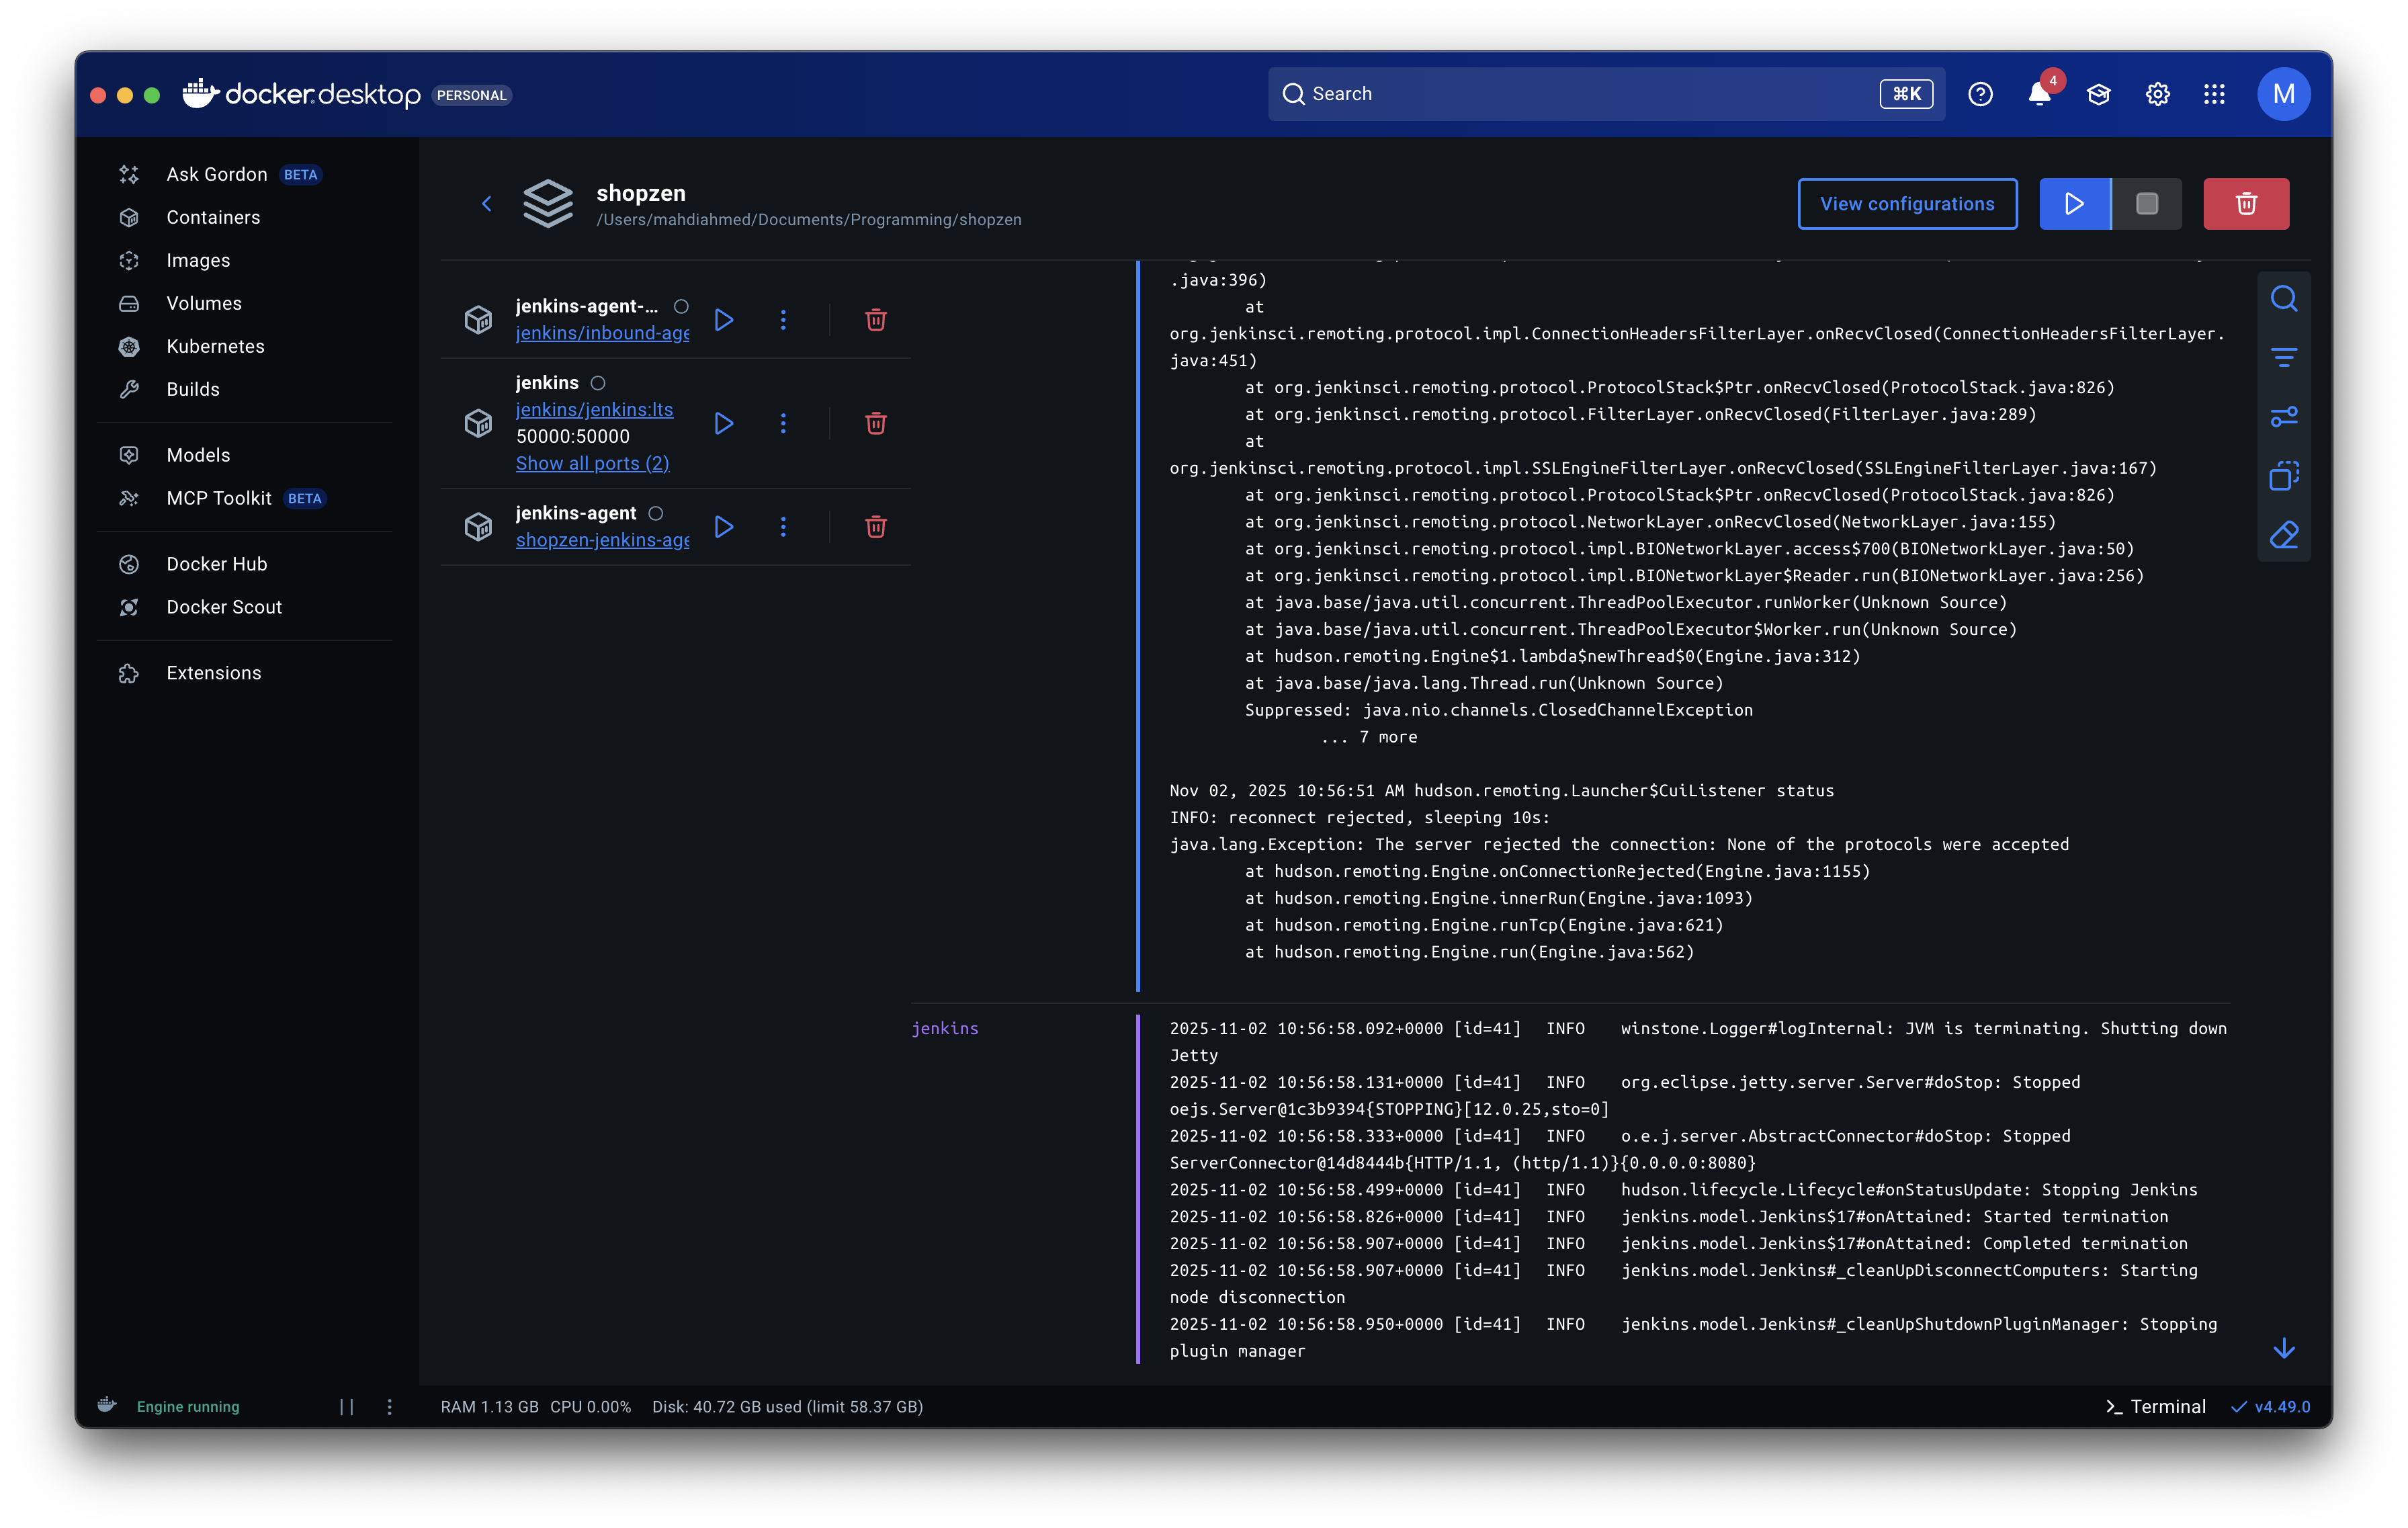This screenshot has width=2408, height=1528.
Task: Pause Docker engine in status bar
Action: pos(346,1406)
